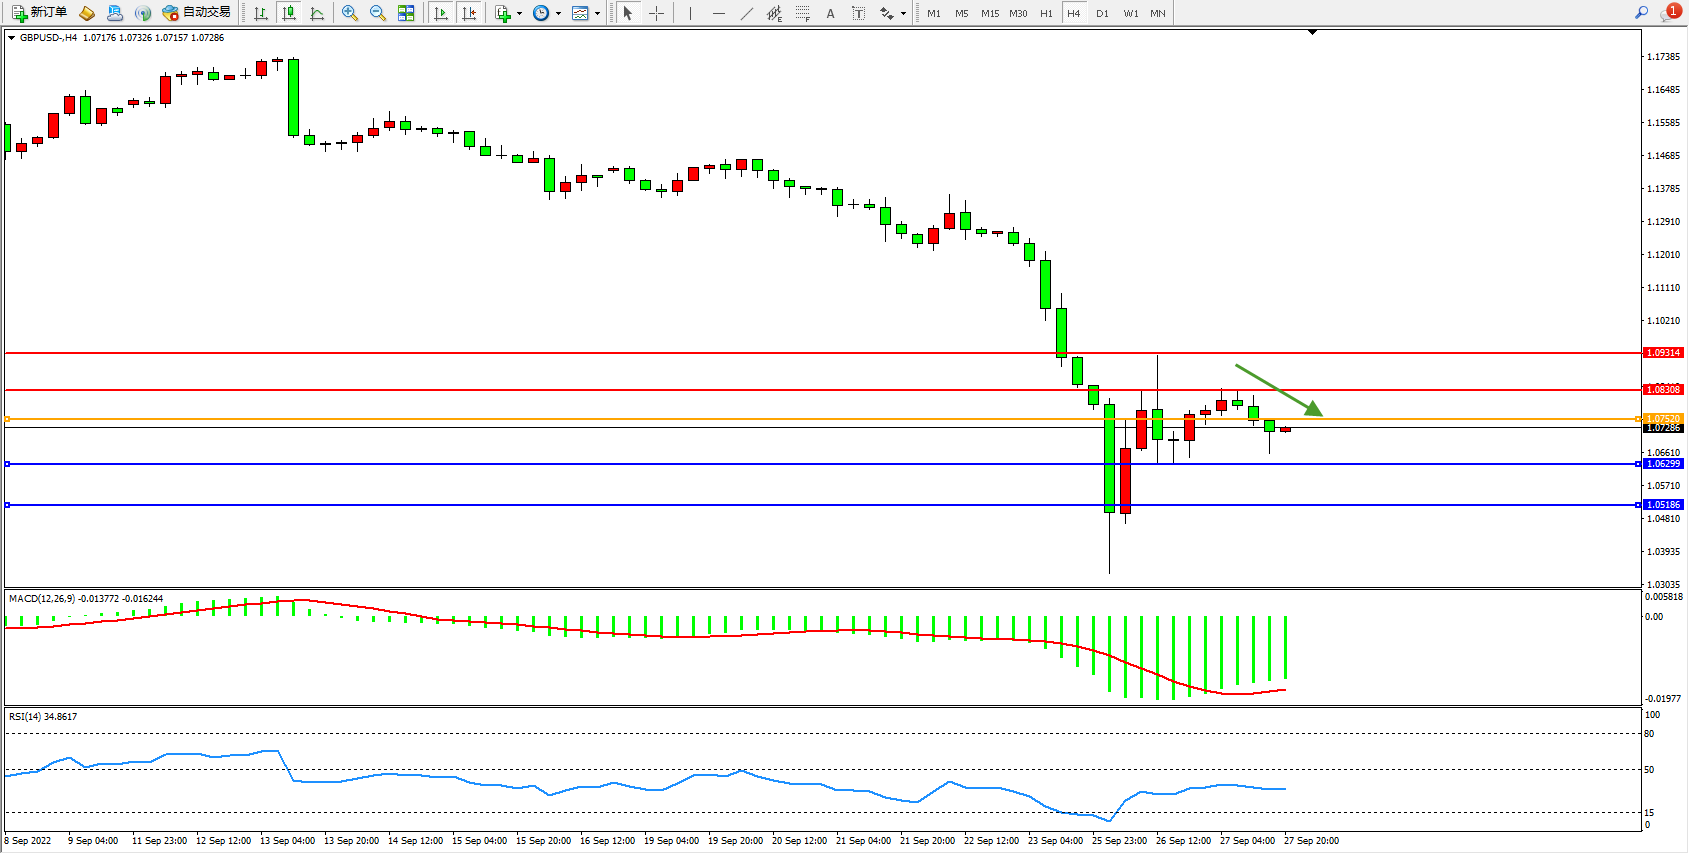Screen dimensions: 1689x854
Task: Switch chart to bar chart mode
Action: [261, 13]
